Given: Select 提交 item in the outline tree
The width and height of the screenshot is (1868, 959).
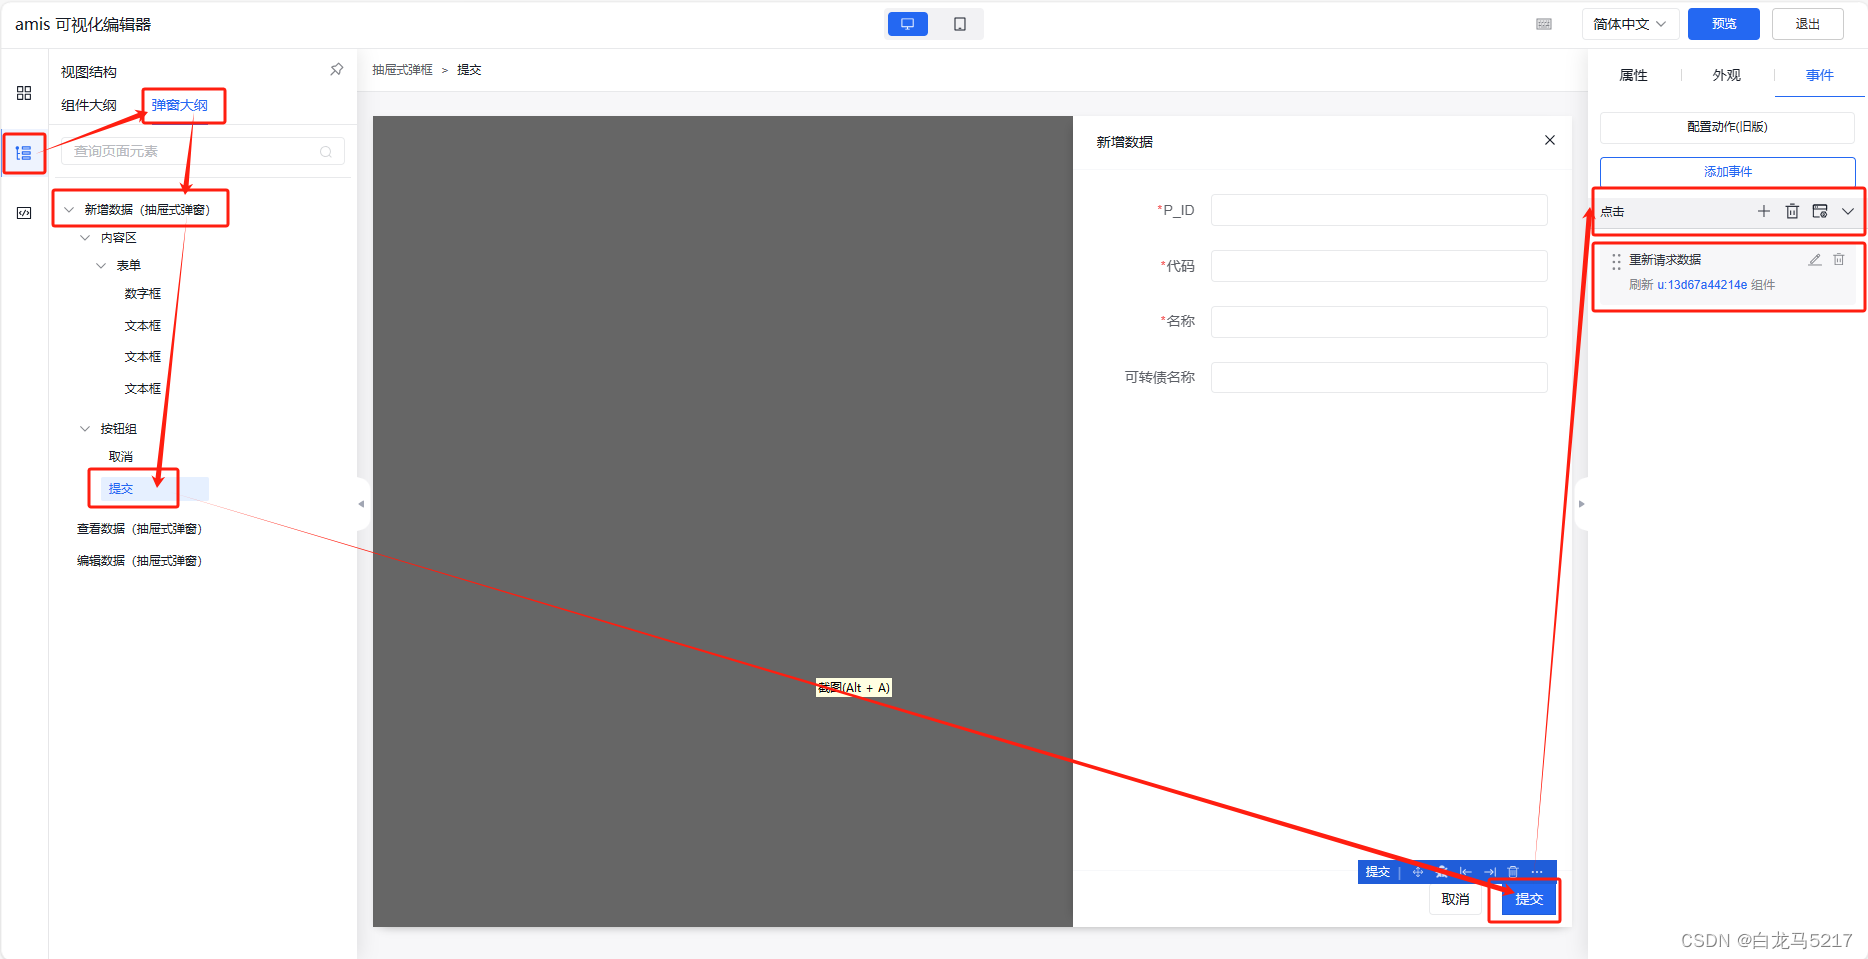Looking at the screenshot, I should 121,489.
